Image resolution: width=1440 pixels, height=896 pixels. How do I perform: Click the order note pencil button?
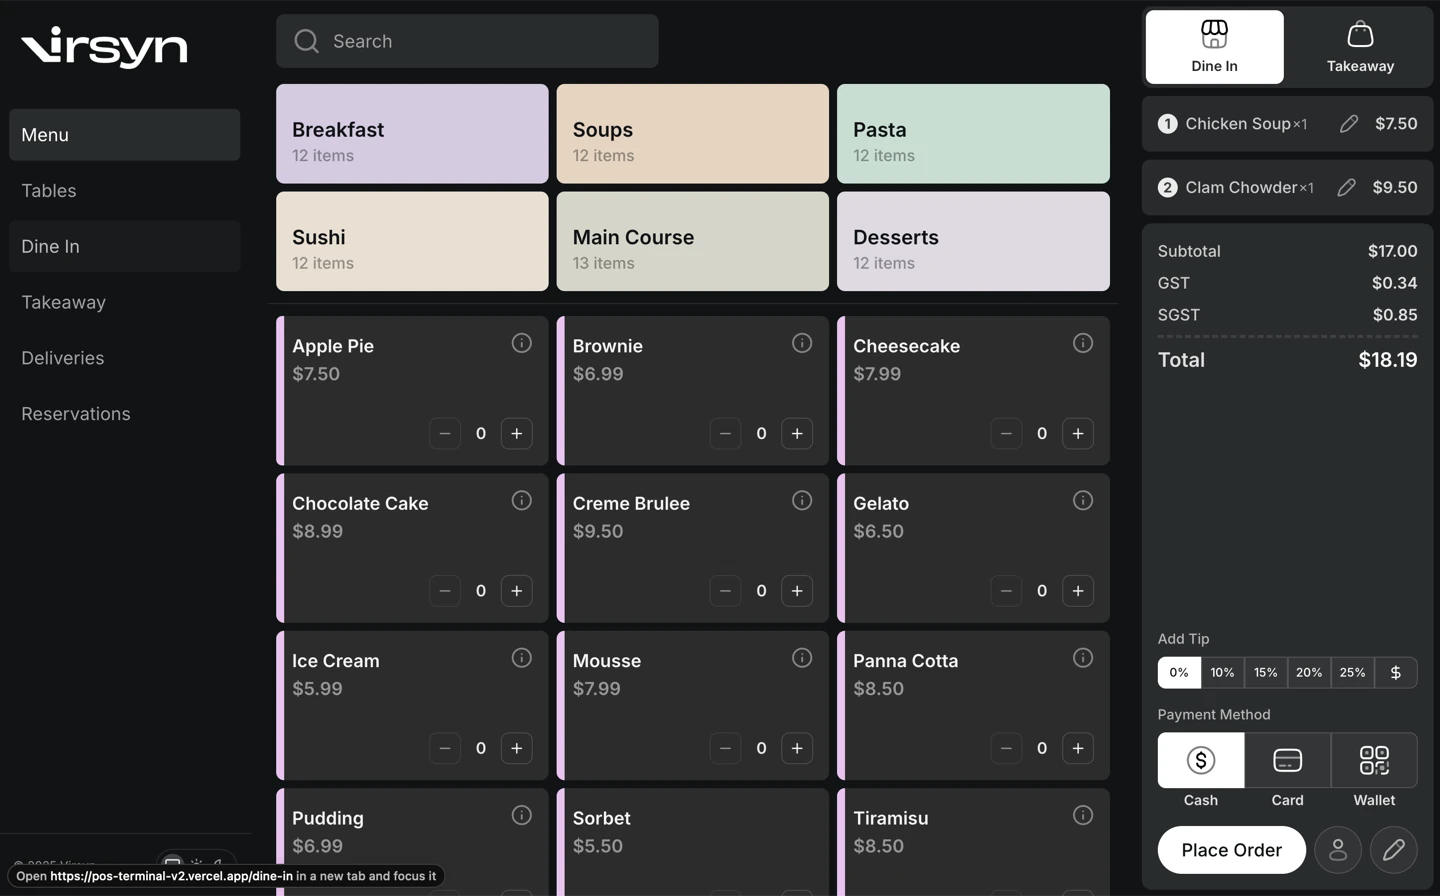click(1394, 850)
